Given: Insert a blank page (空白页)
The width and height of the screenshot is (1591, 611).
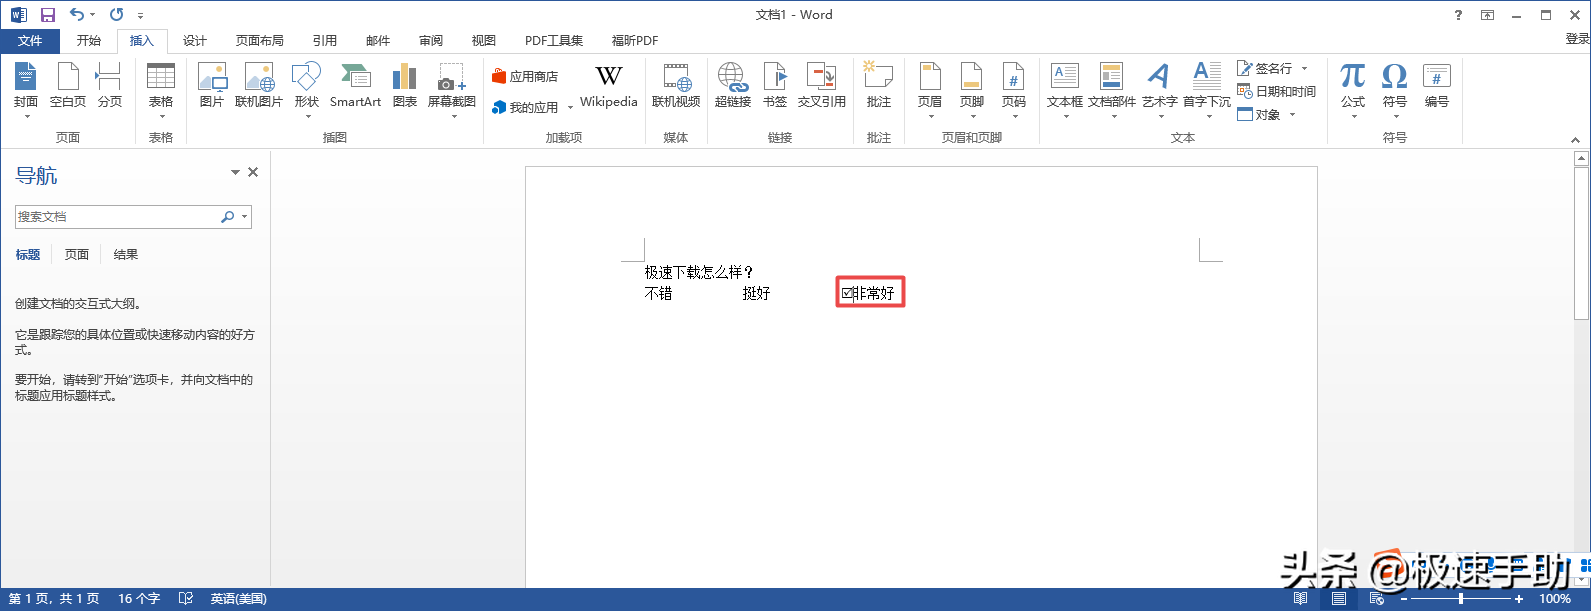Looking at the screenshot, I should click(68, 85).
